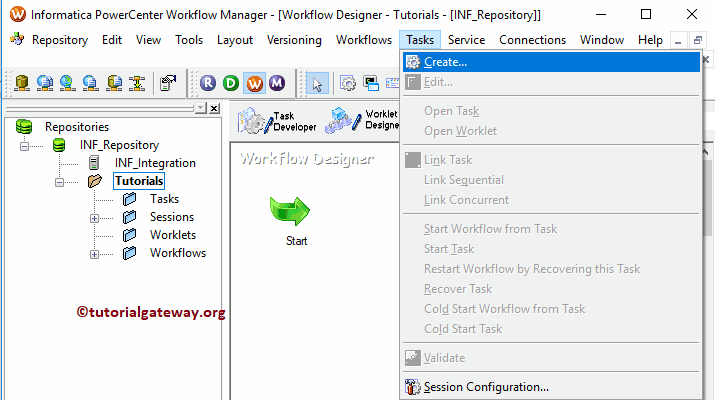Select the Worklets node label
Screen dimensions: 715x400
[x=173, y=235]
